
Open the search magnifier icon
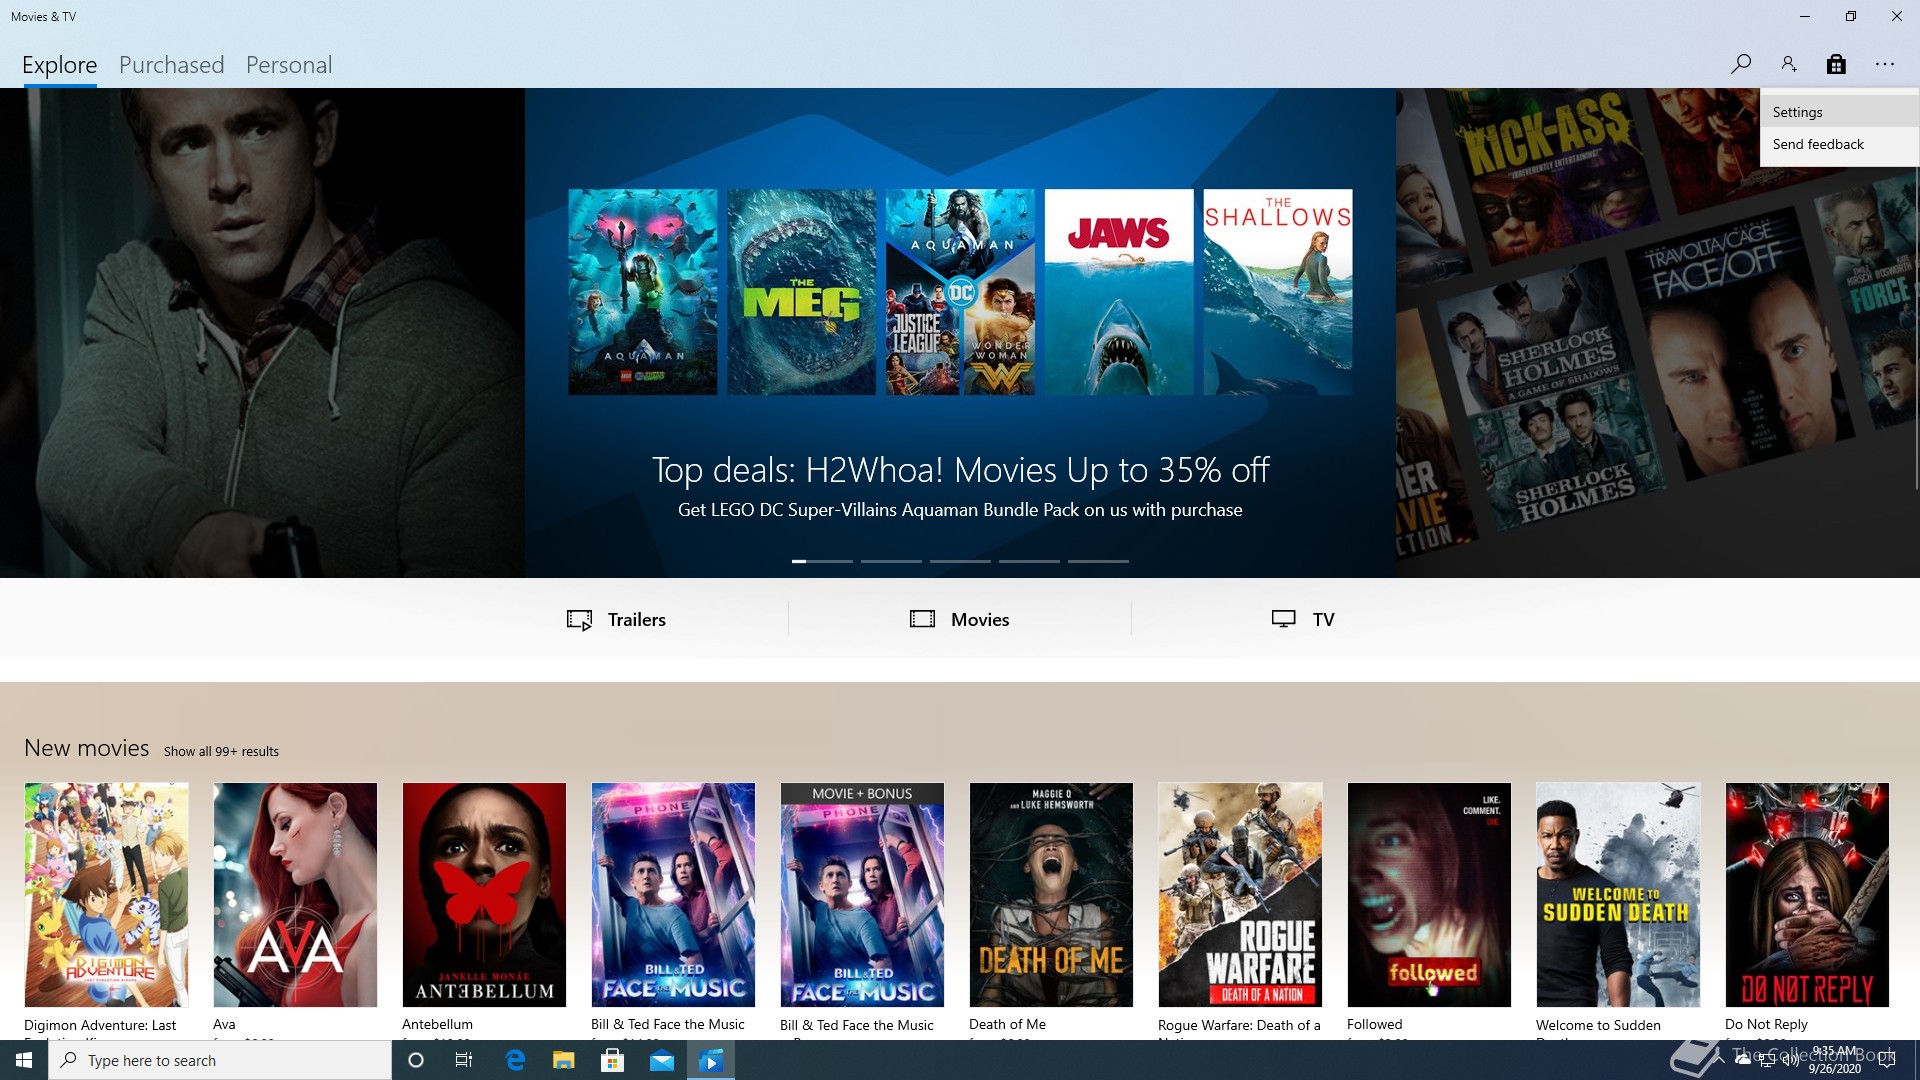1740,64
